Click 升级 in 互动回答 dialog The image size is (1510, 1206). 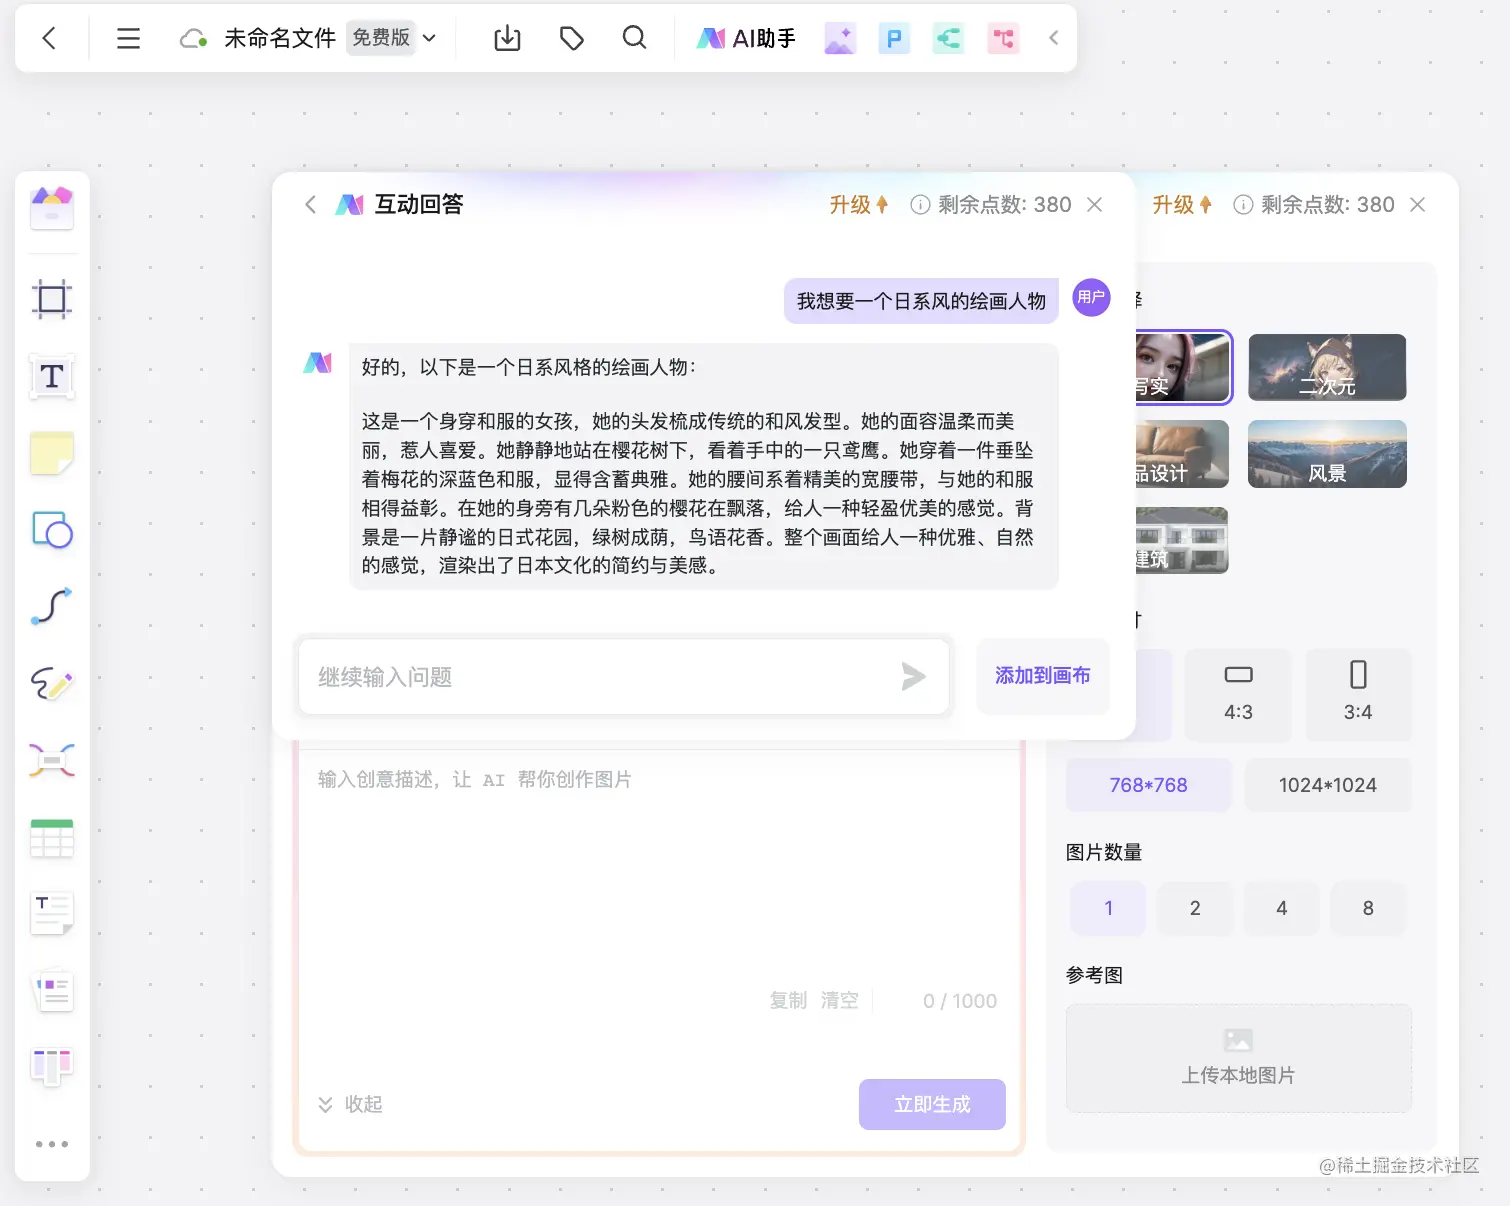[x=858, y=205]
